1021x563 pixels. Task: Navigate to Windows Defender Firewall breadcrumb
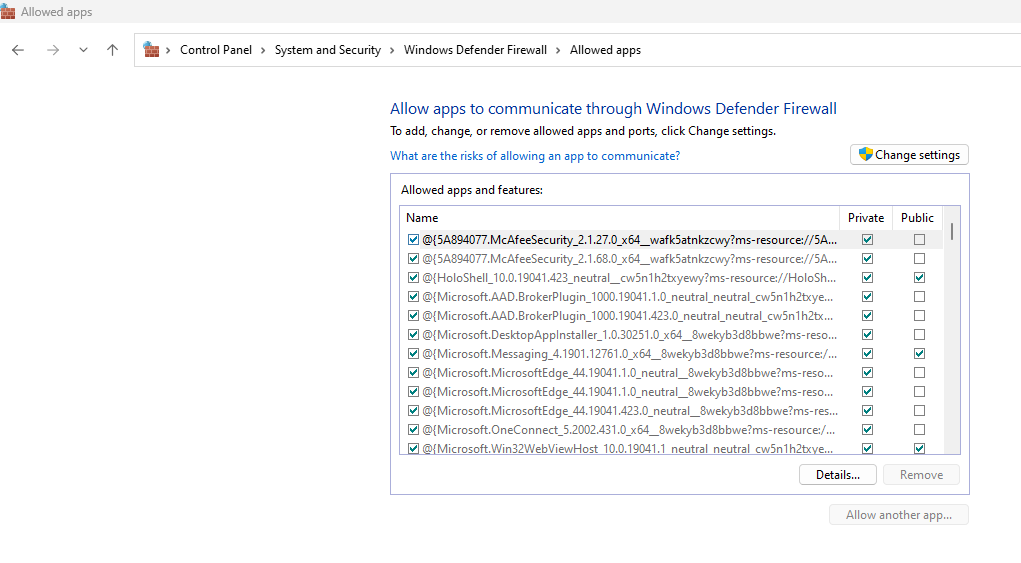(475, 50)
